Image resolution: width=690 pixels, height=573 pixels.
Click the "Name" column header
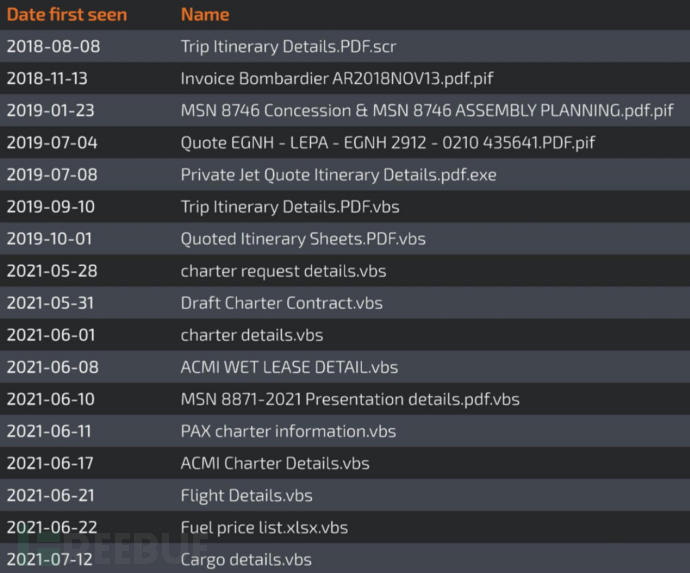[x=205, y=15]
